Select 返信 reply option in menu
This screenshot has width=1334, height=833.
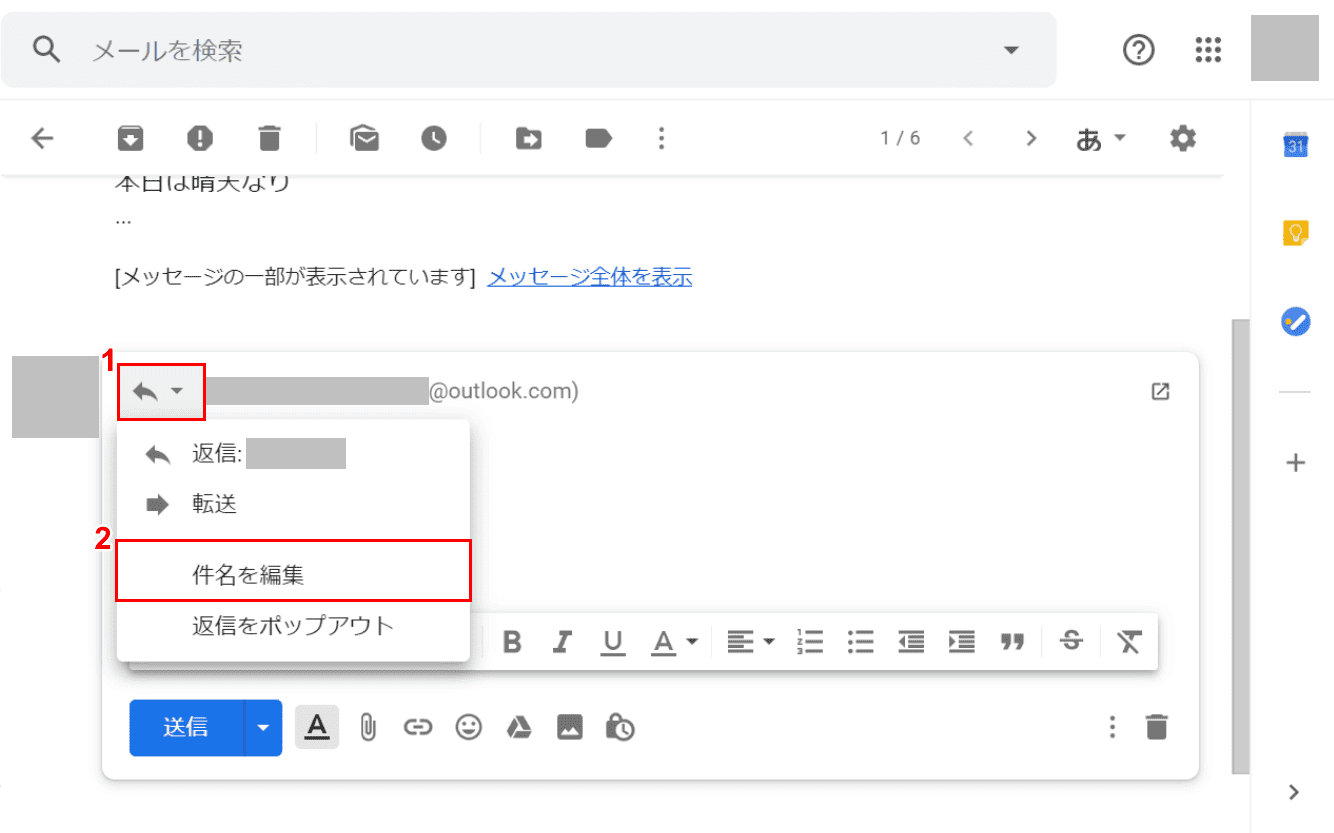(x=293, y=454)
